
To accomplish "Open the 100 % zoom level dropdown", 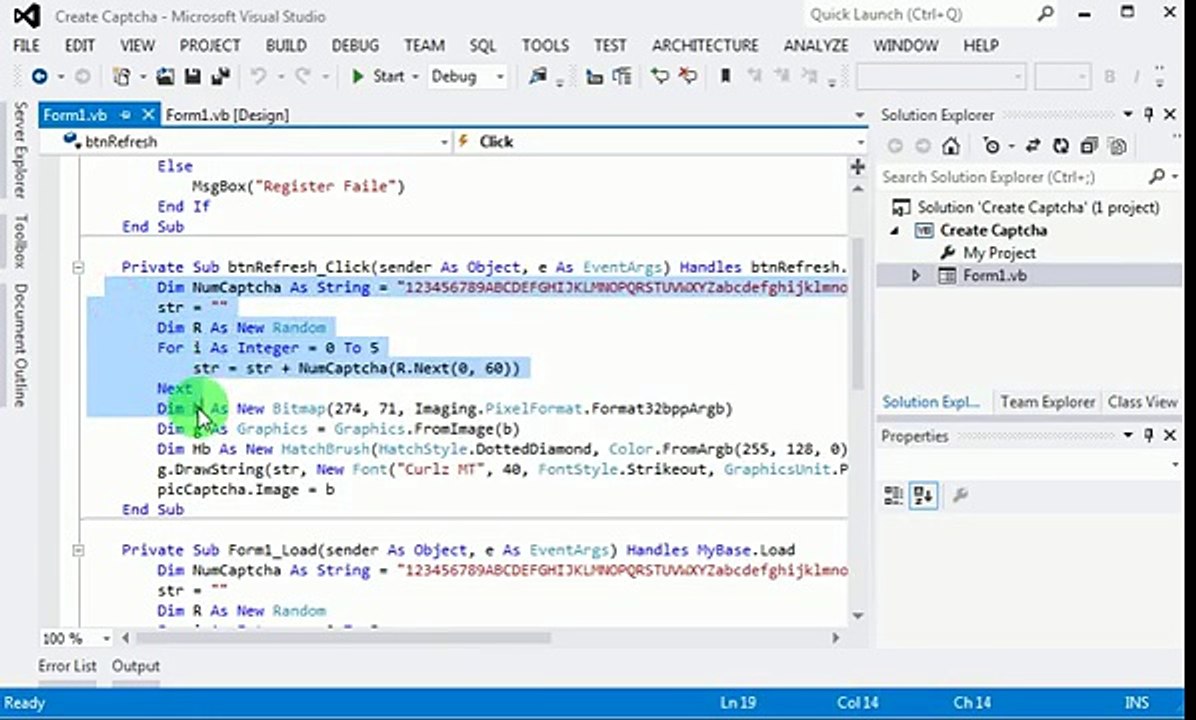I will click(x=106, y=638).
